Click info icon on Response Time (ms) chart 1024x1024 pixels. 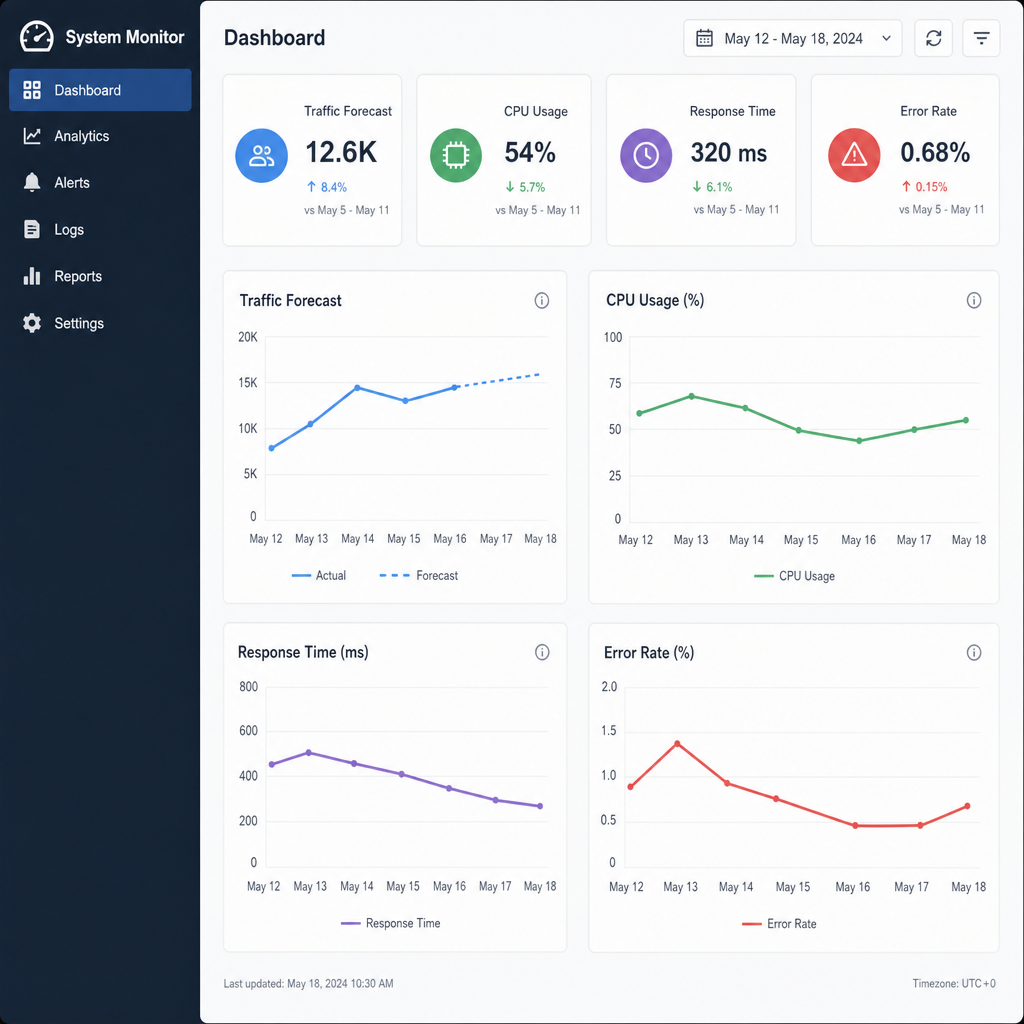[x=542, y=652]
